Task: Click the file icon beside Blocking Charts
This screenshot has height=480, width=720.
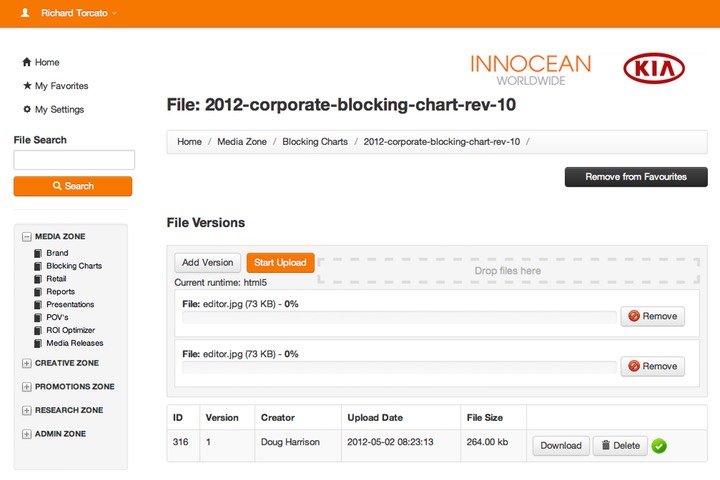Action: 38,266
